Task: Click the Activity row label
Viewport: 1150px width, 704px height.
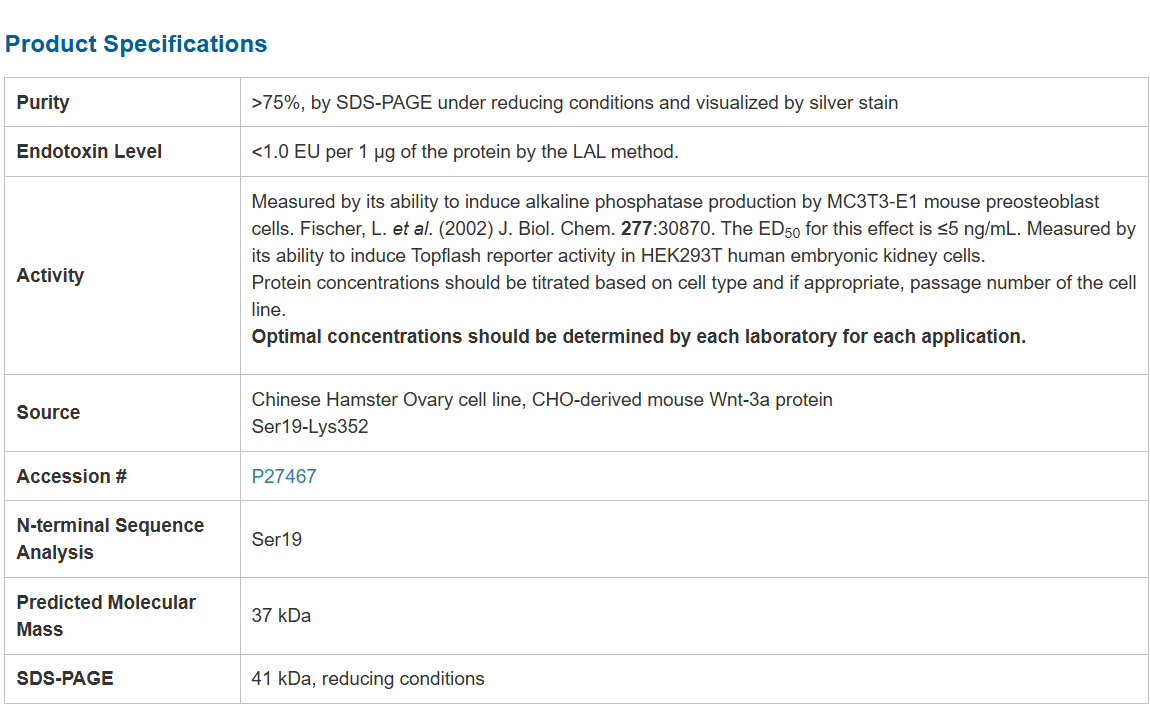Action: coord(50,275)
